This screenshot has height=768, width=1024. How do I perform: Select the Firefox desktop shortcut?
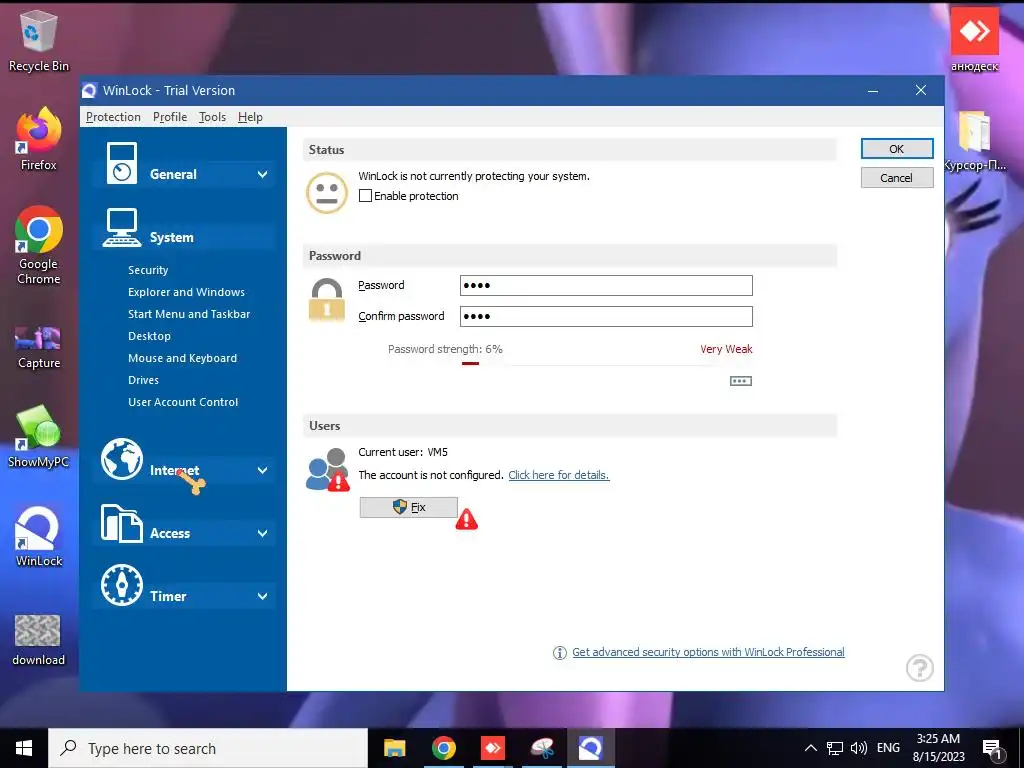(39, 139)
